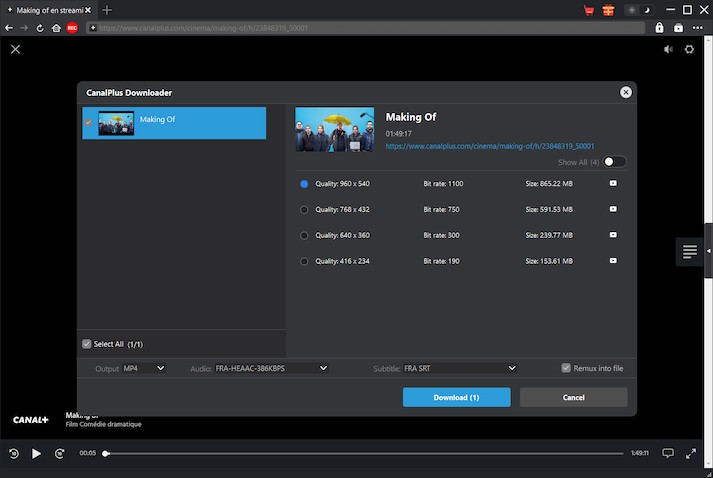
Task: Click the Bit rate: 750 text
Action: tap(441, 210)
